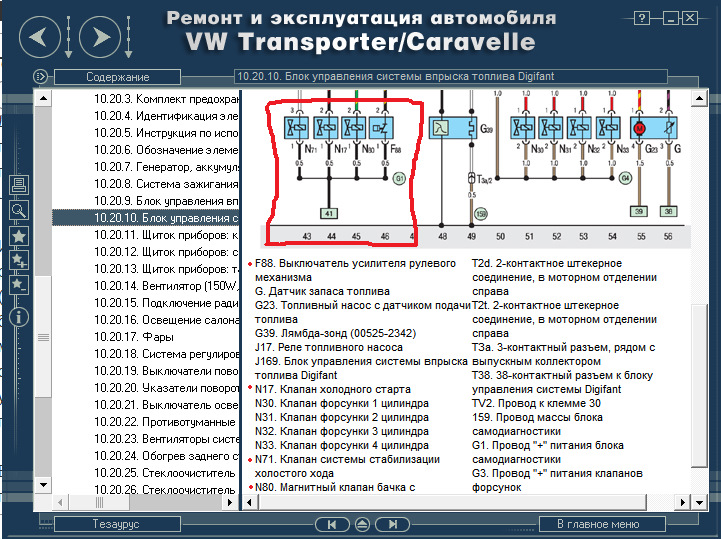Click the print icon in sidebar

click(19, 185)
